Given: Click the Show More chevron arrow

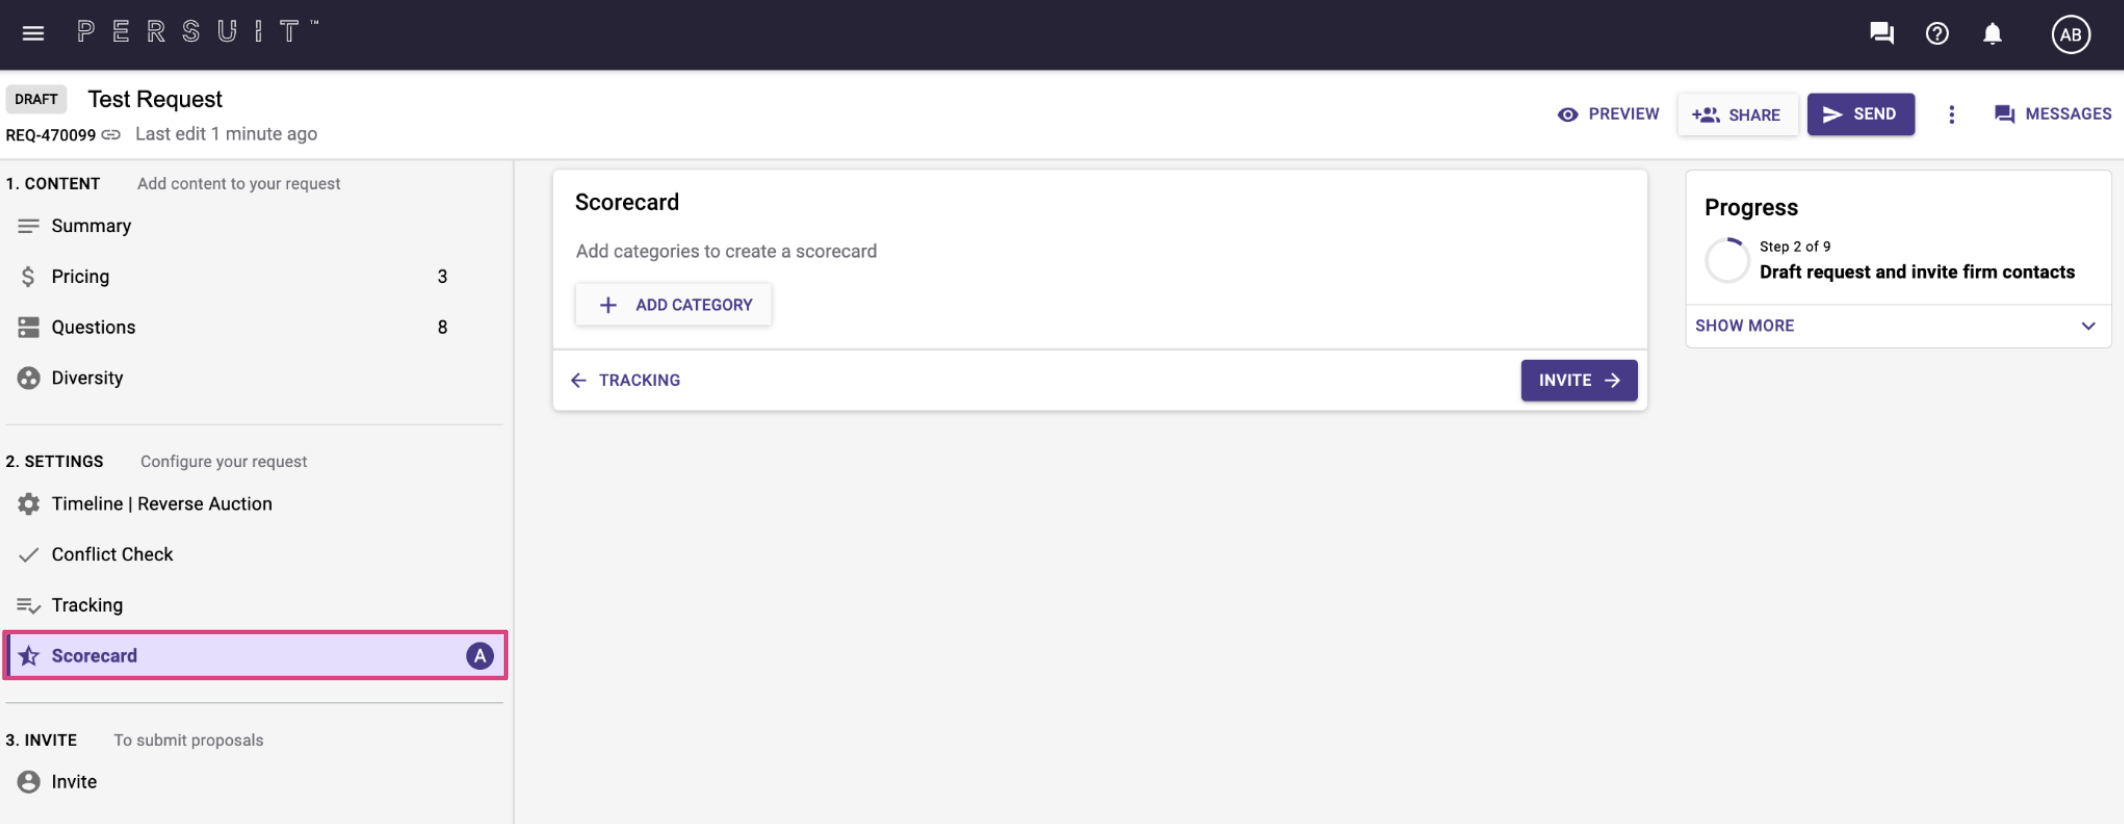Looking at the screenshot, I should 2088,326.
